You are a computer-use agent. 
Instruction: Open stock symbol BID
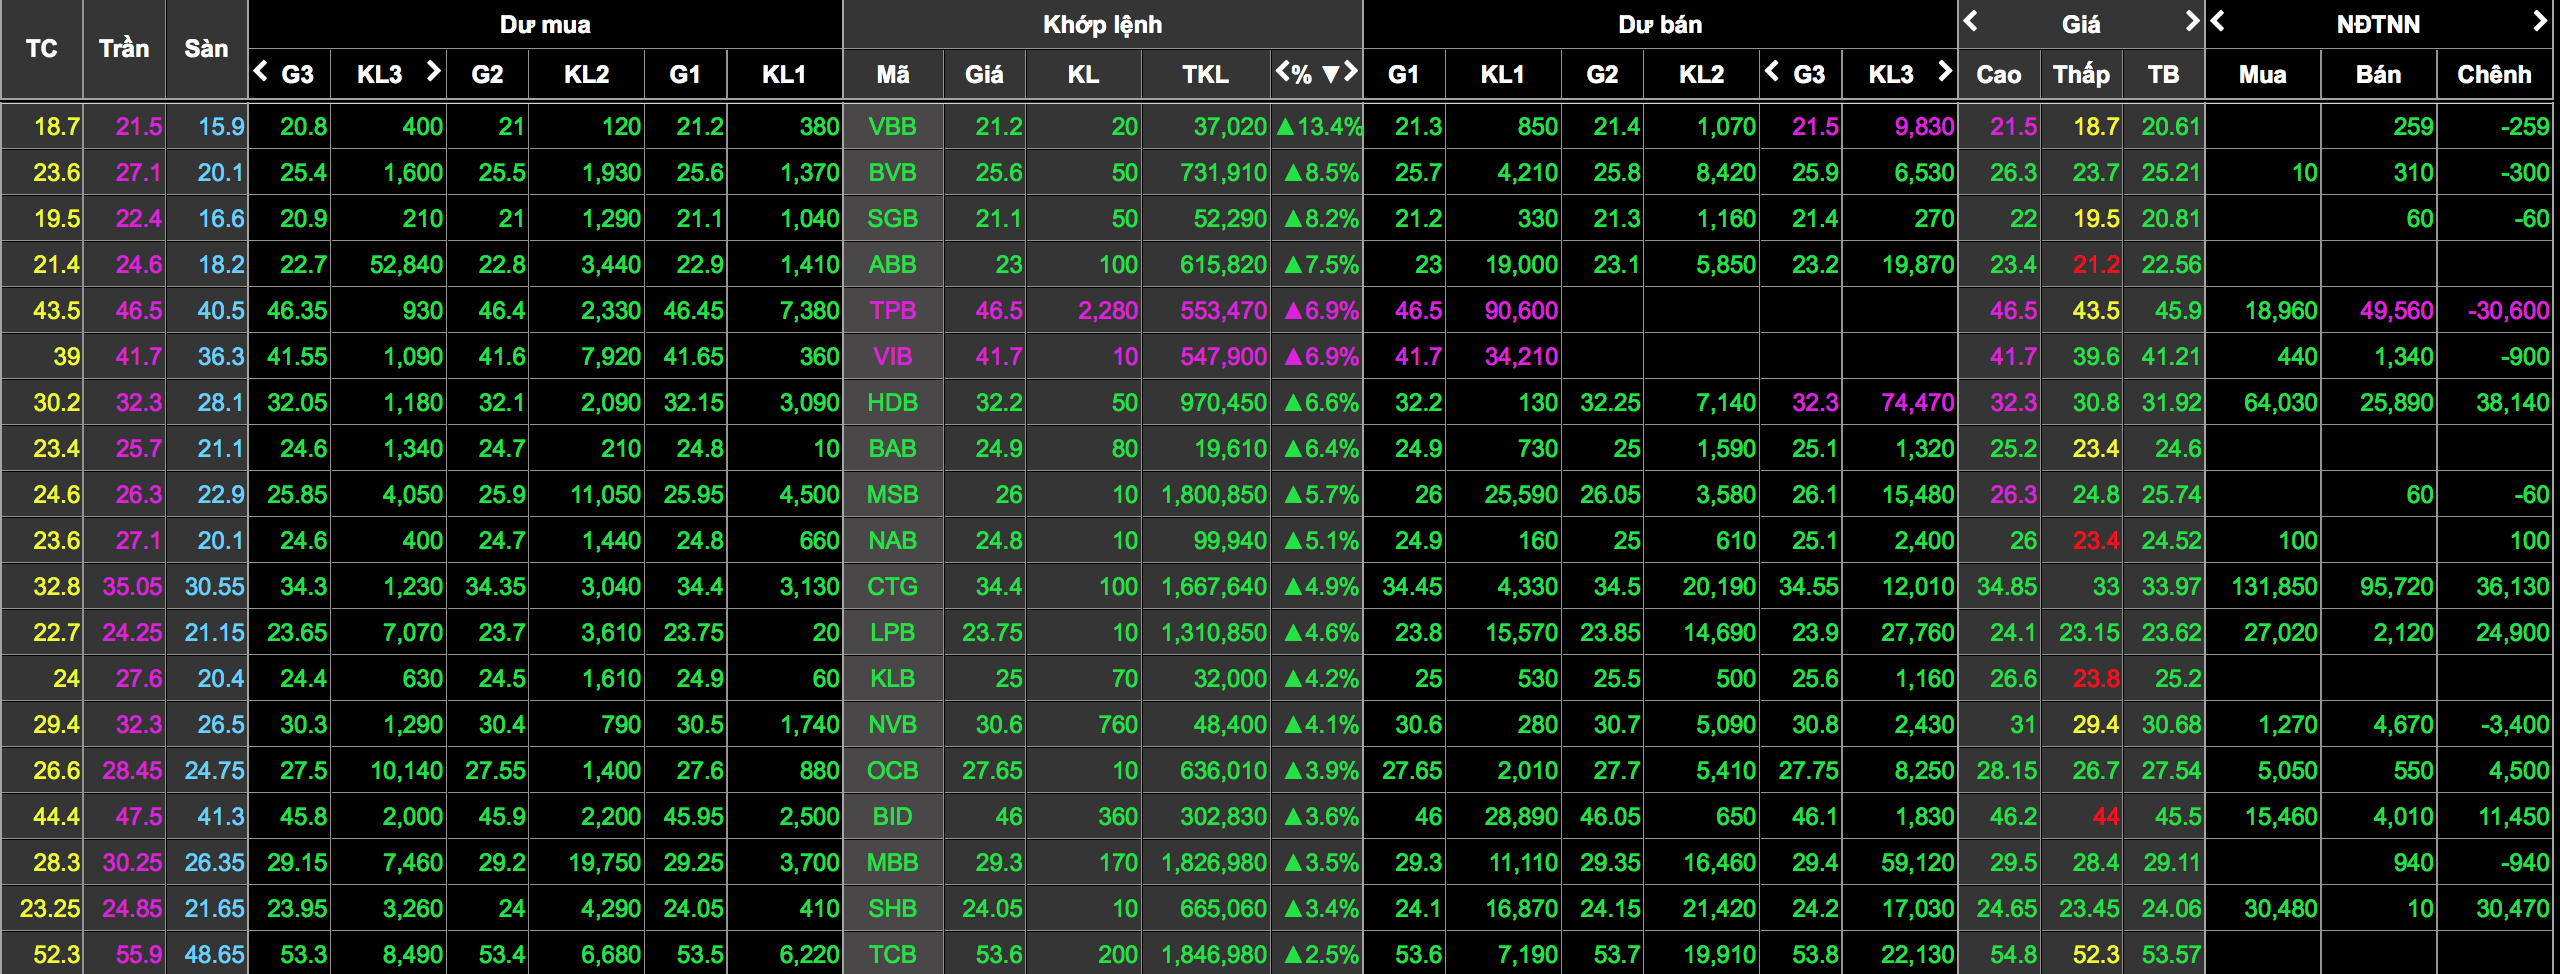(x=892, y=816)
